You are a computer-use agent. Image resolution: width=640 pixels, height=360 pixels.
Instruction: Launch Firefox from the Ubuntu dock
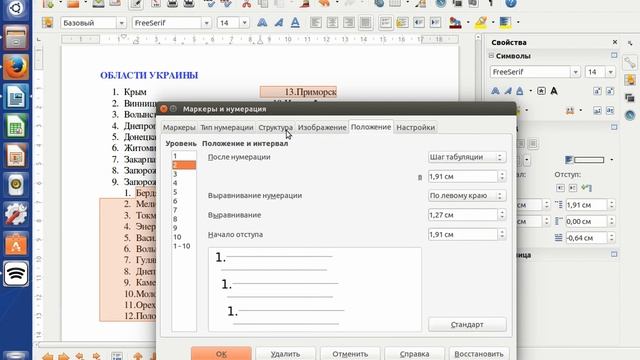click(x=16, y=67)
